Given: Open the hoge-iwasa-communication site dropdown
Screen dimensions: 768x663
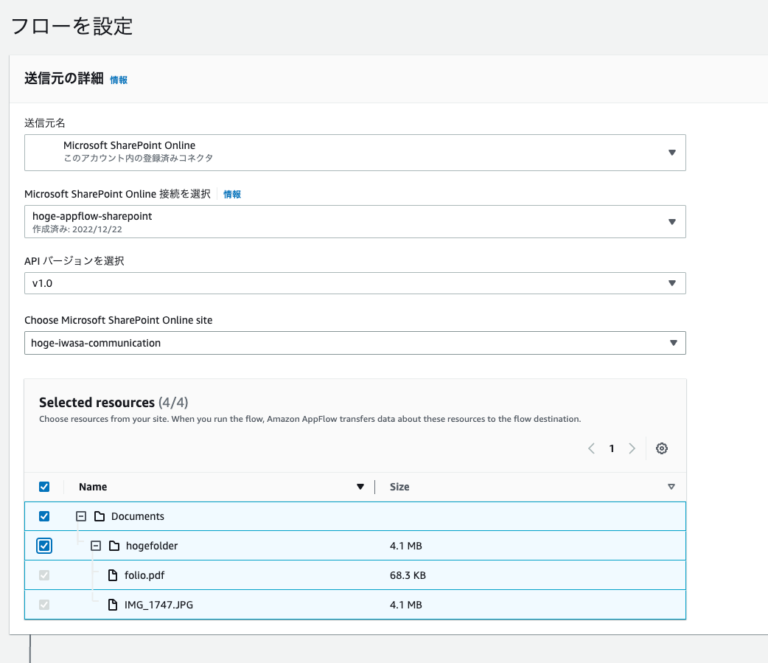Looking at the screenshot, I should pyautogui.click(x=355, y=343).
